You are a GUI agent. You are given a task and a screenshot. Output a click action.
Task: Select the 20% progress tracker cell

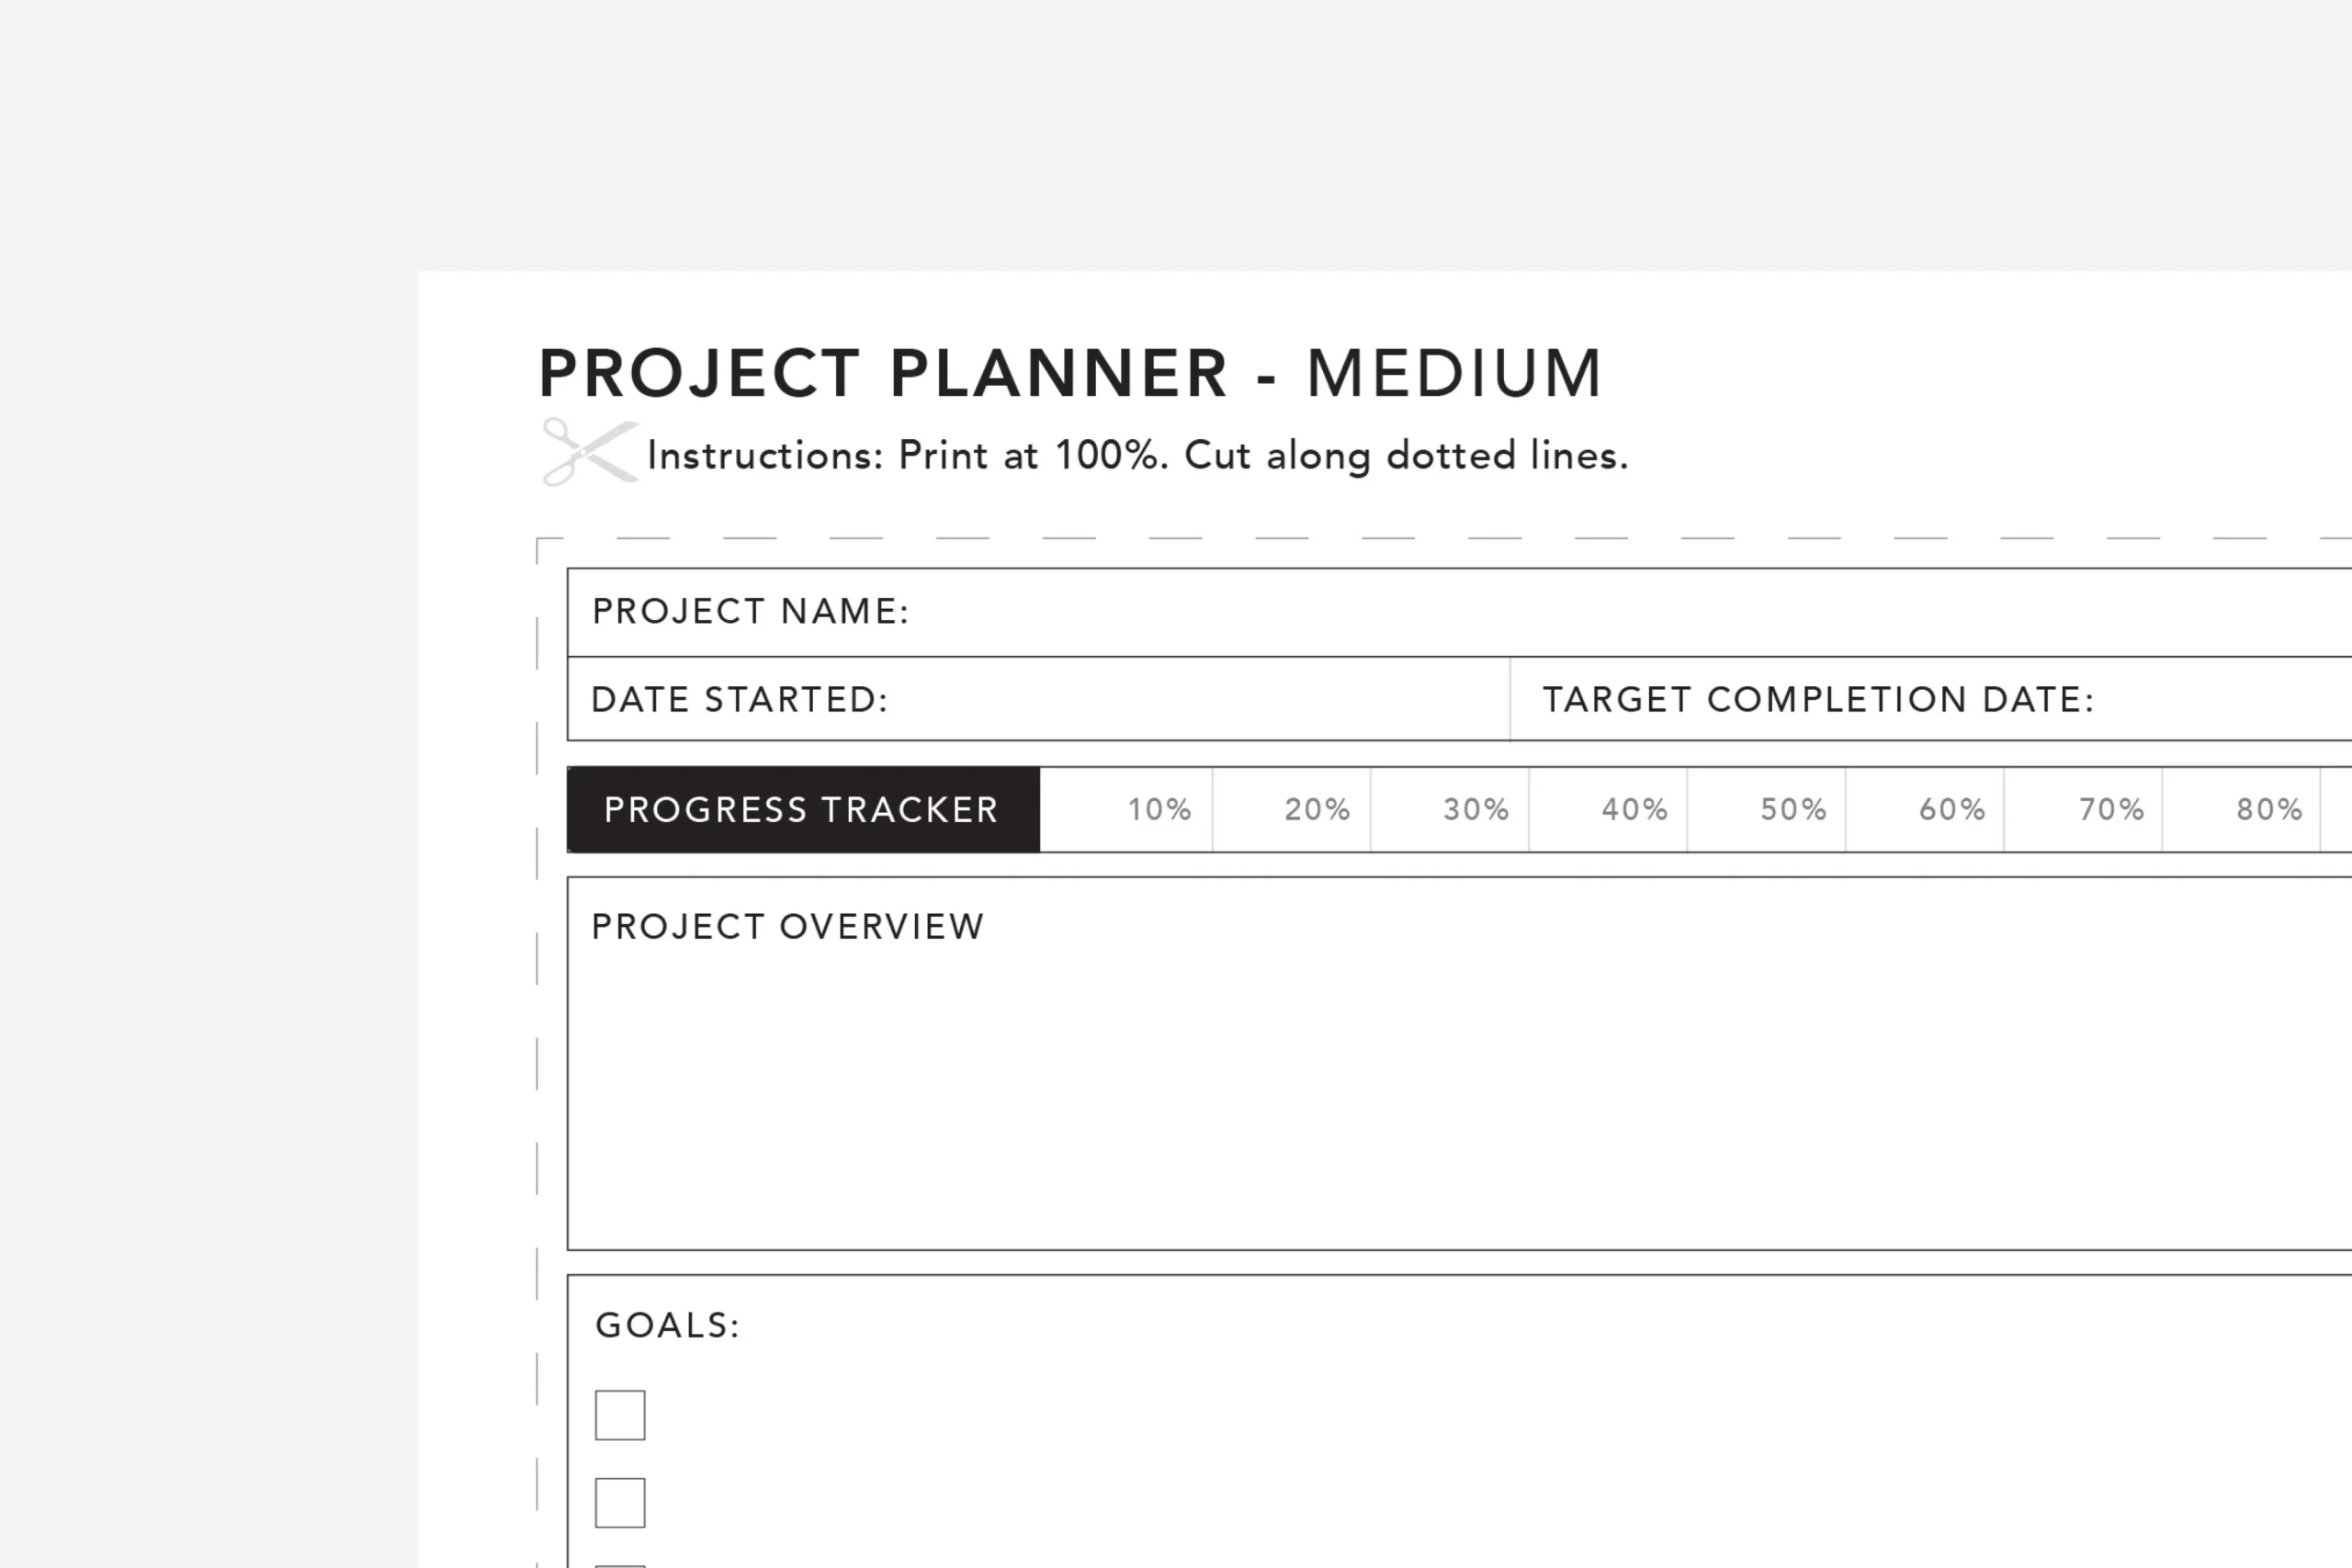click(1292, 810)
